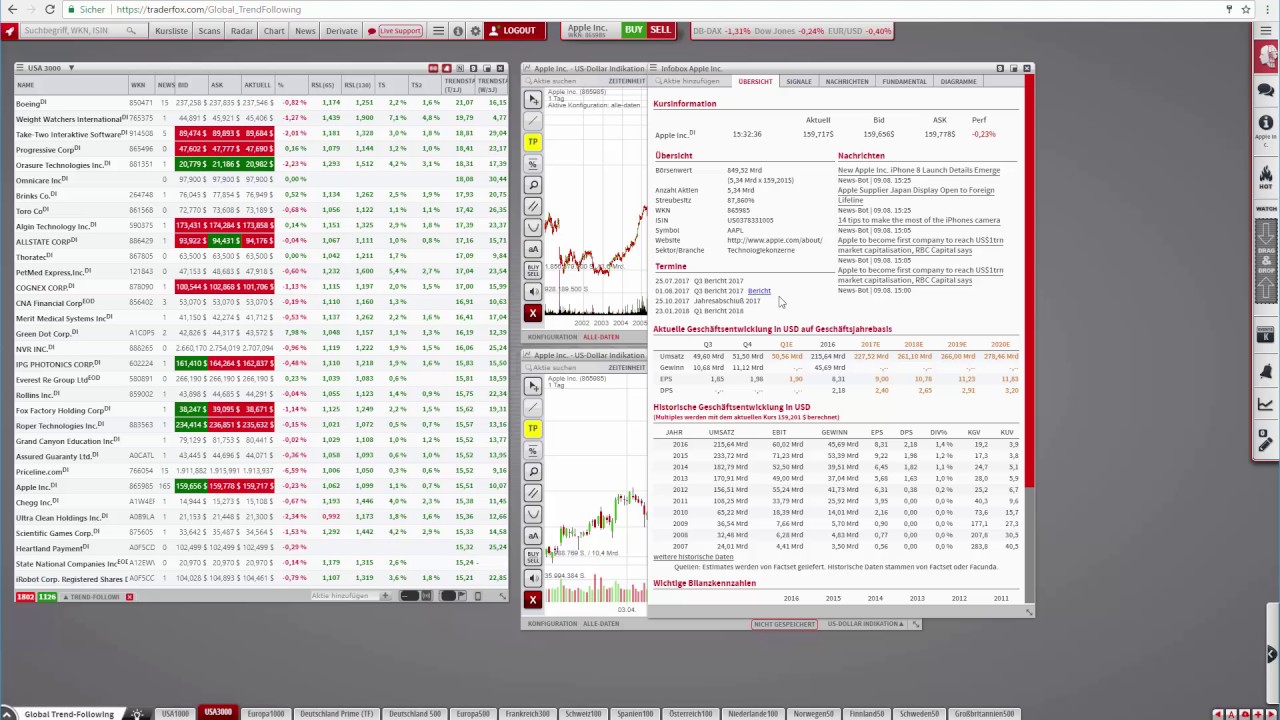Viewport: 1280px width, 720px height.
Task: Select the parallel channel tool in upper chart
Action: tap(533, 206)
